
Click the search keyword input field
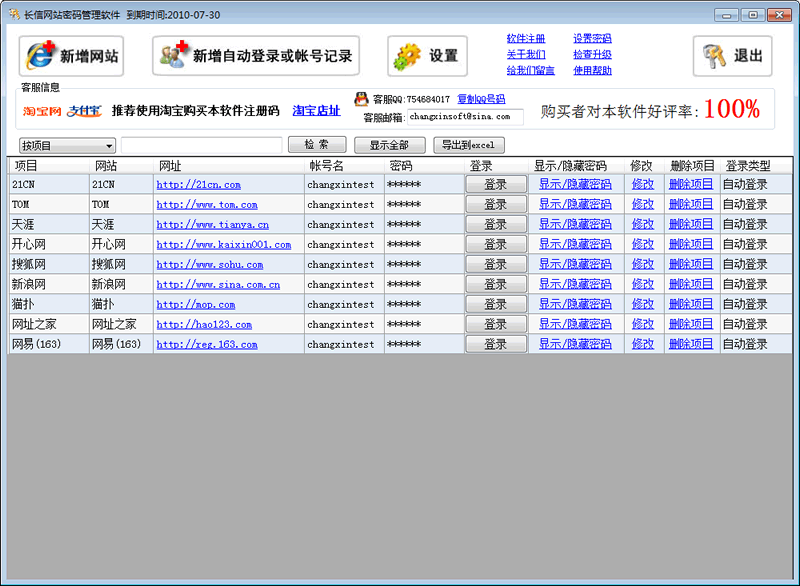click(x=202, y=145)
